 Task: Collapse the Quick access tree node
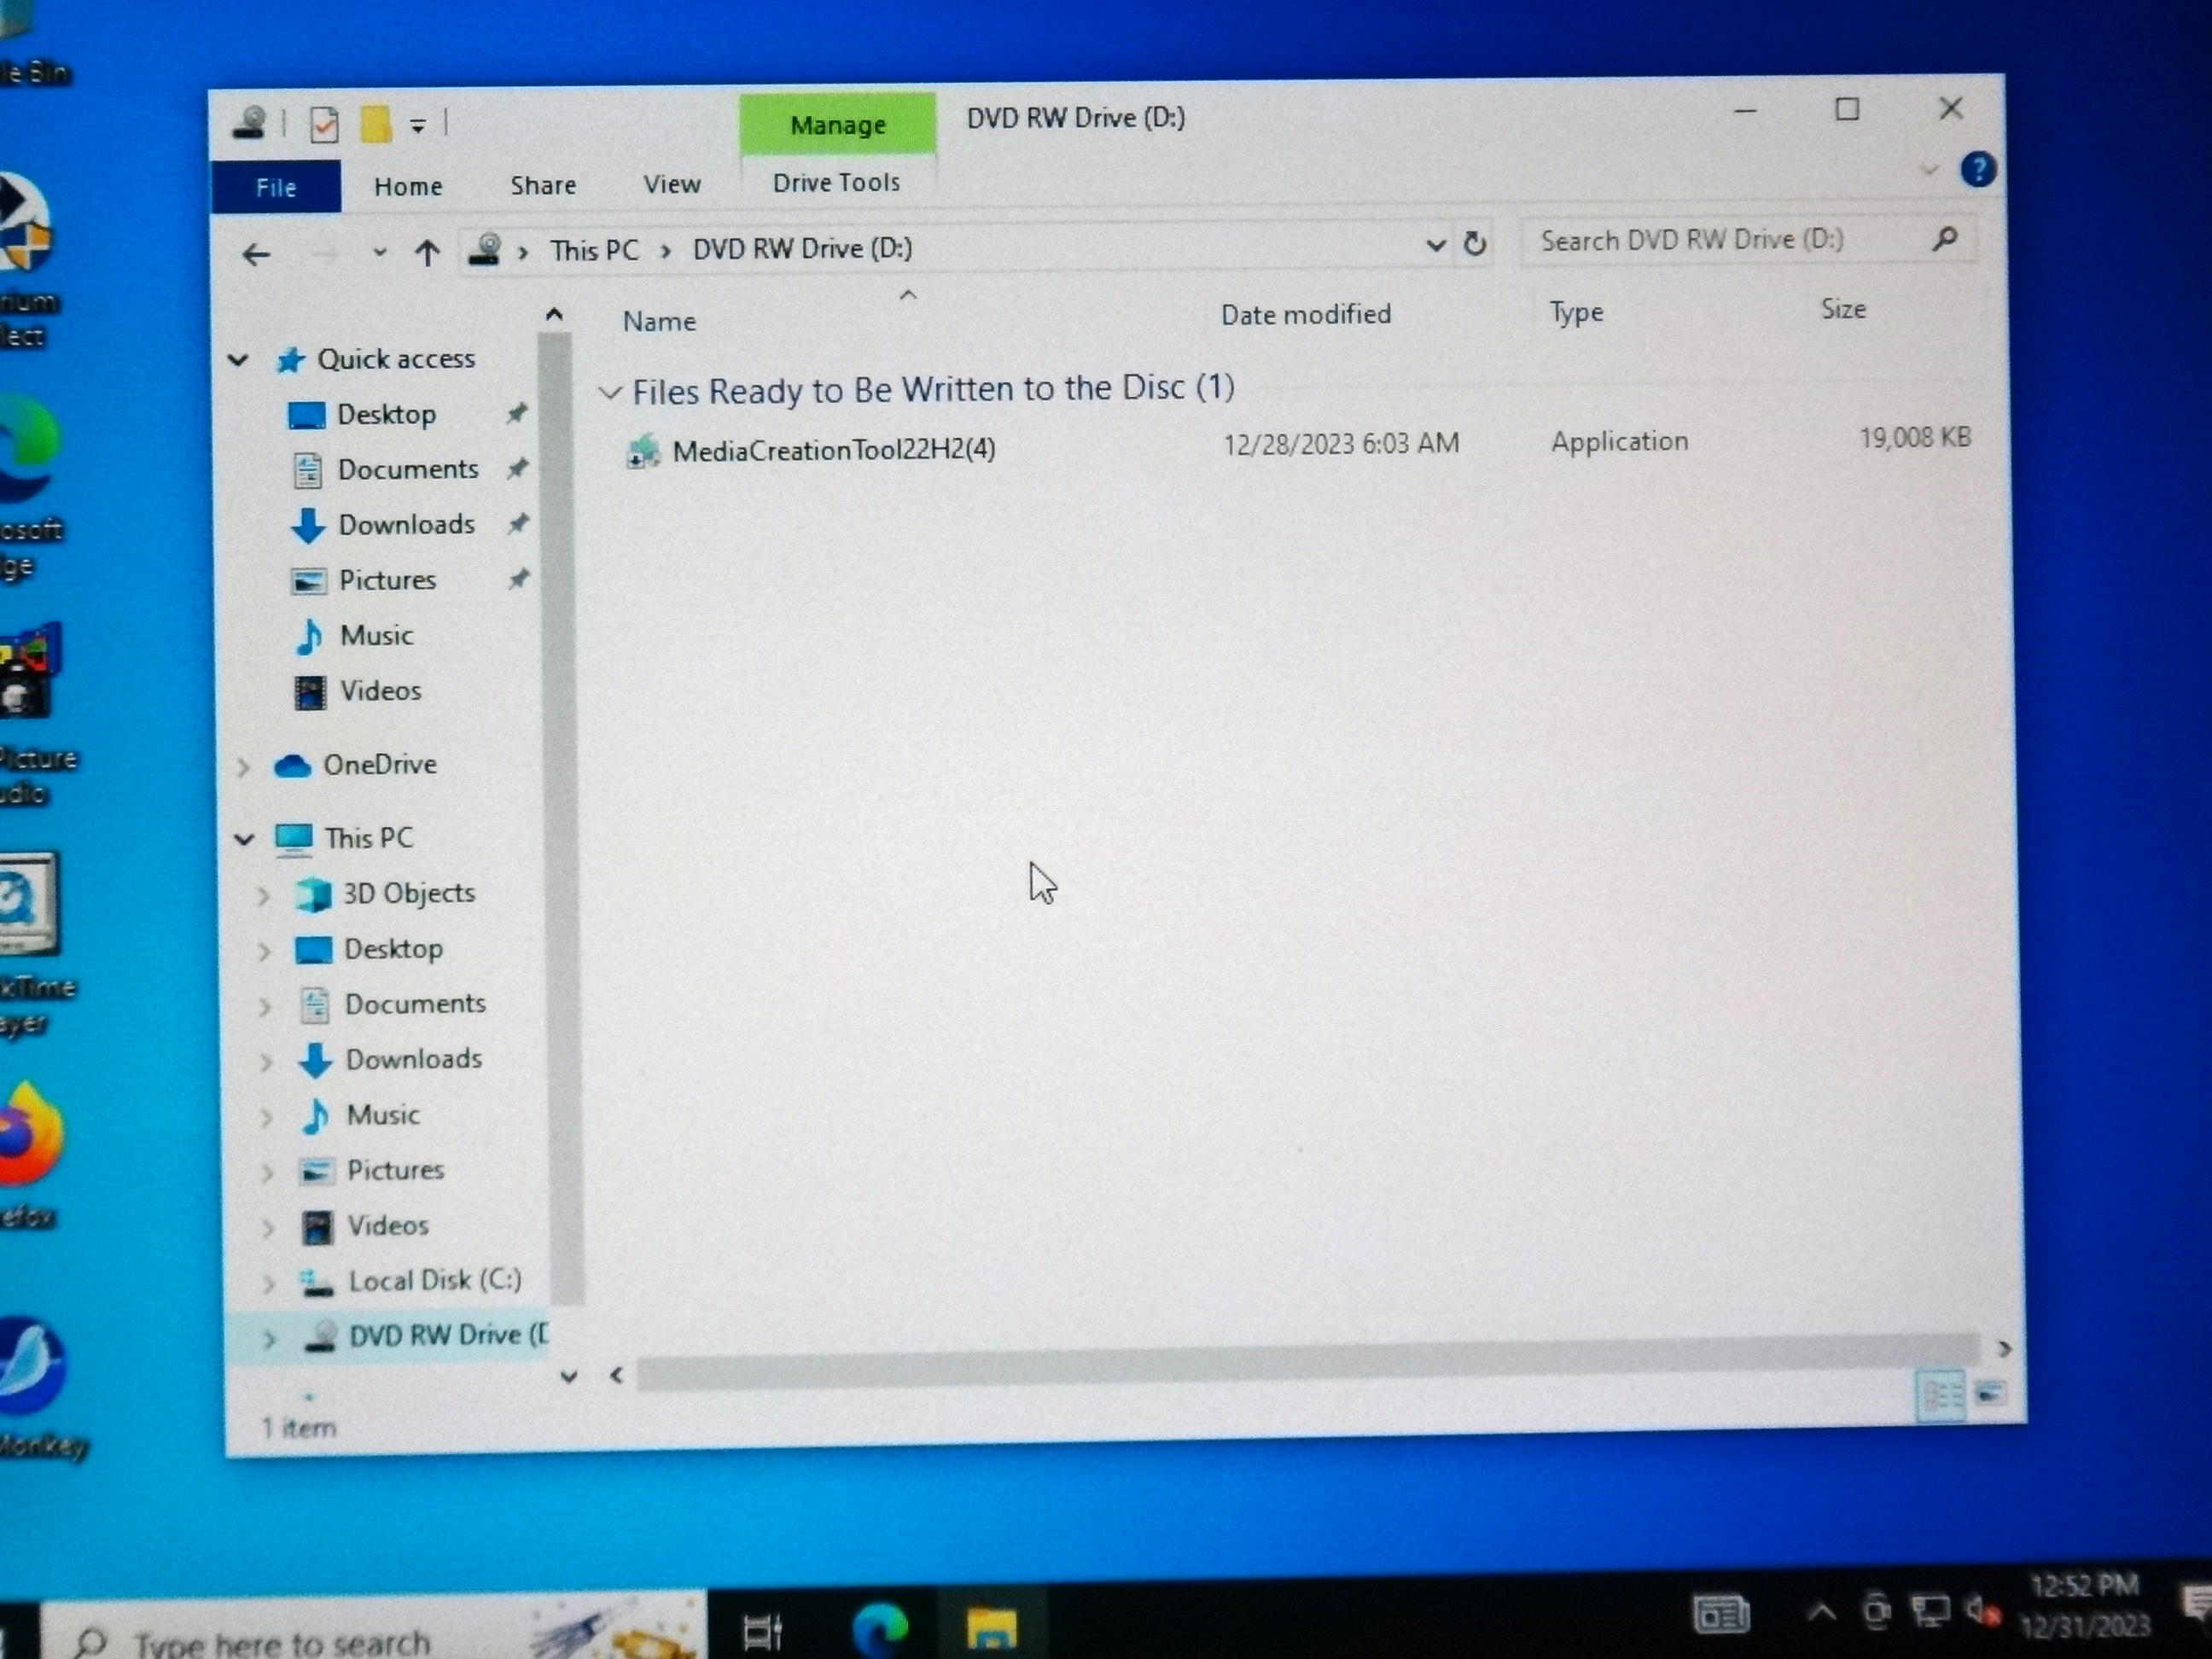pyautogui.click(x=238, y=360)
